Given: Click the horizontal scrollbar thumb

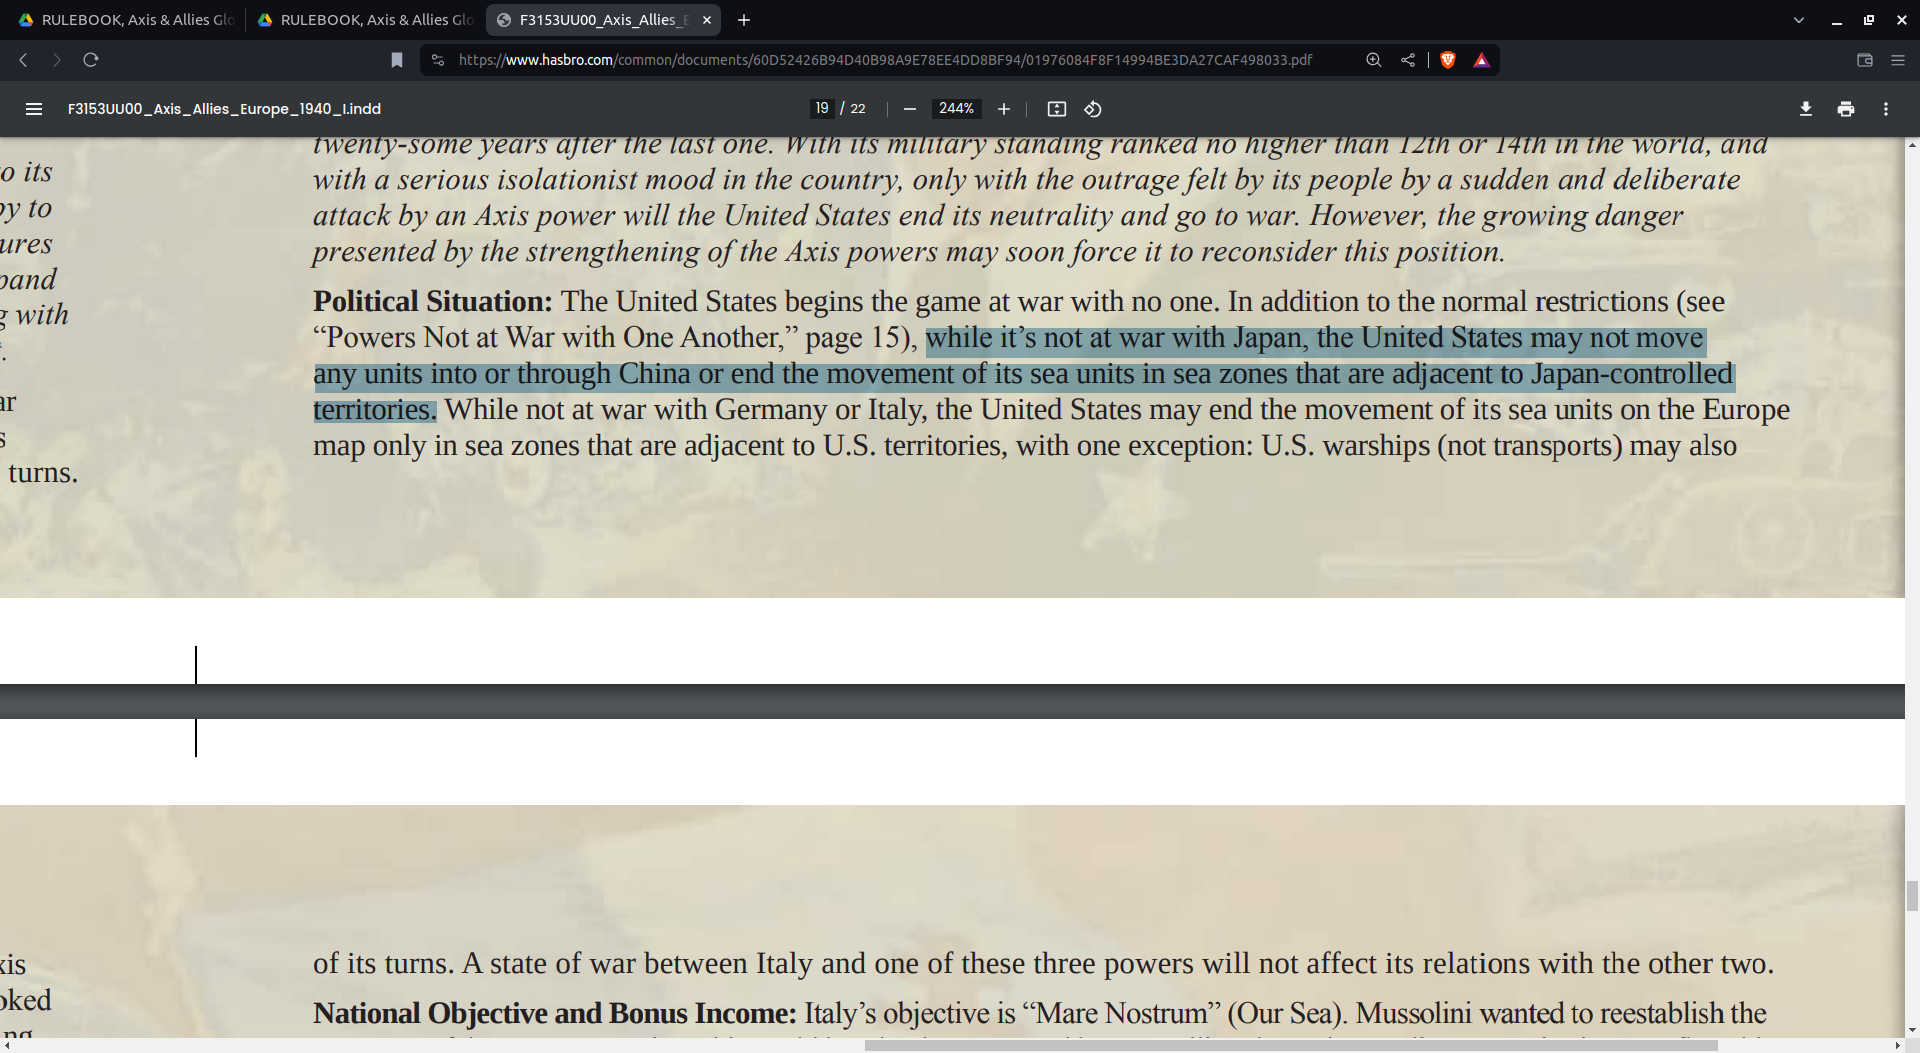Looking at the screenshot, I should click(x=1291, y=1045).
